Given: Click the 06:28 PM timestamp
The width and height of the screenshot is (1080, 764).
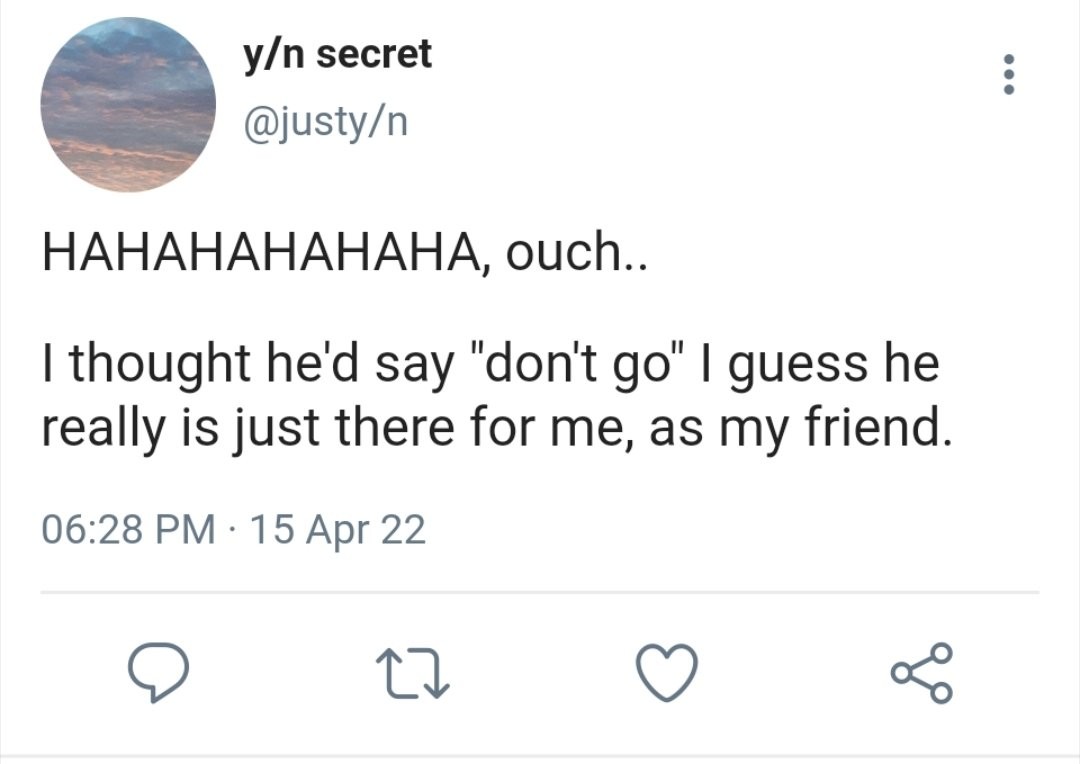Looking at the screenshot, I should click(x=128, y=530).
